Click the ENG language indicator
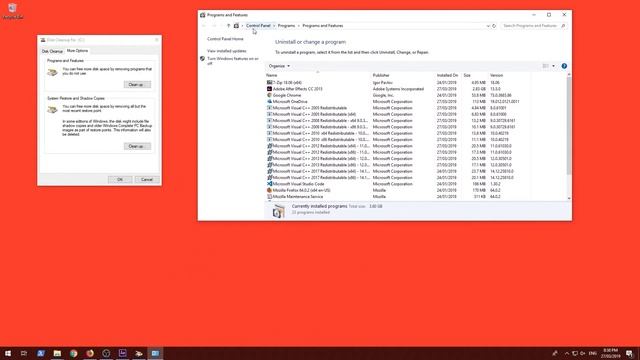This screenshot has height=360, width=640. 593,353
